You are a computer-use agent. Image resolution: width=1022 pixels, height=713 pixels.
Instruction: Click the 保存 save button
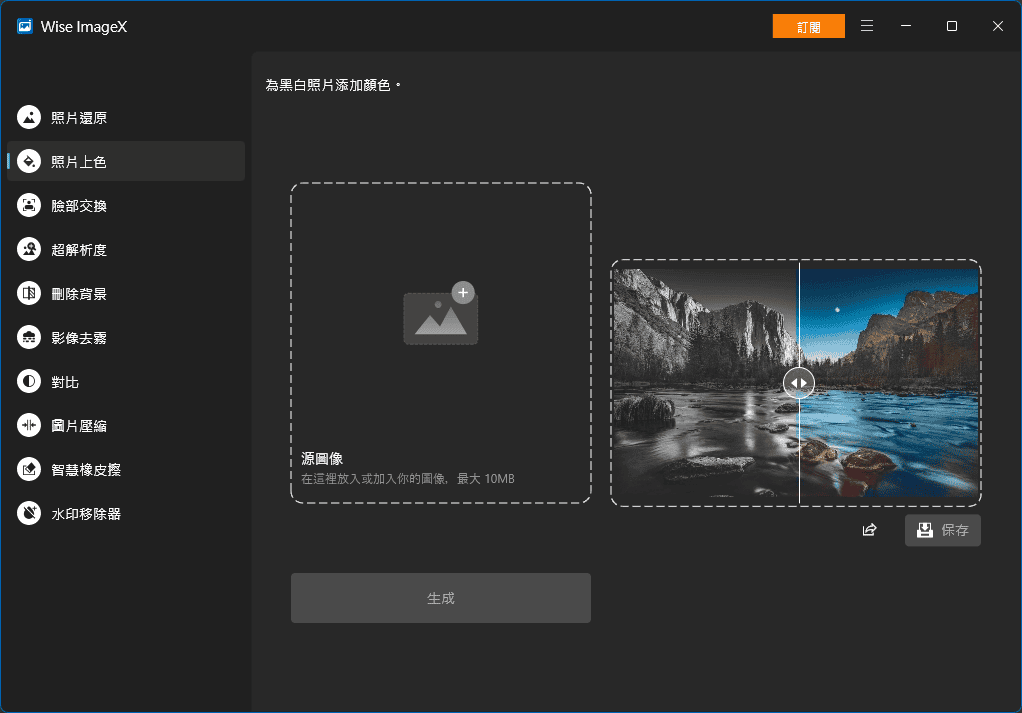pos(942,530)
